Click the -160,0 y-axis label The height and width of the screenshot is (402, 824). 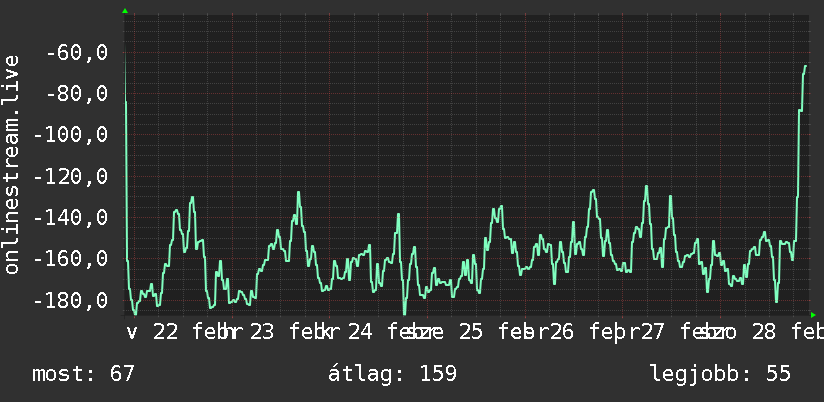click(x=71, y=259)
